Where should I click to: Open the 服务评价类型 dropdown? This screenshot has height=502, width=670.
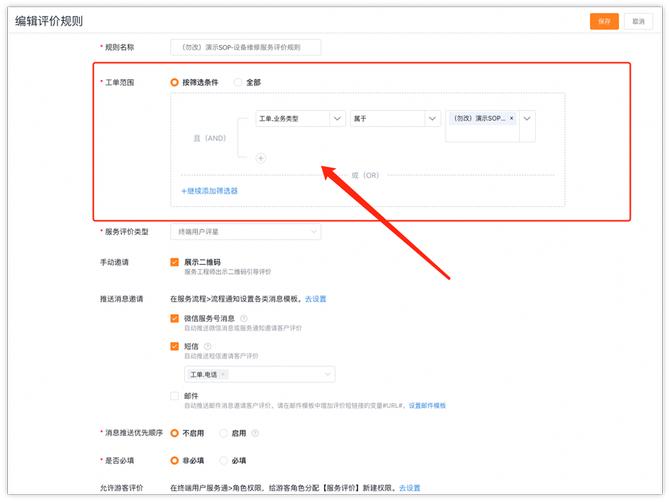pyautogui.click(x=245, y=232)
